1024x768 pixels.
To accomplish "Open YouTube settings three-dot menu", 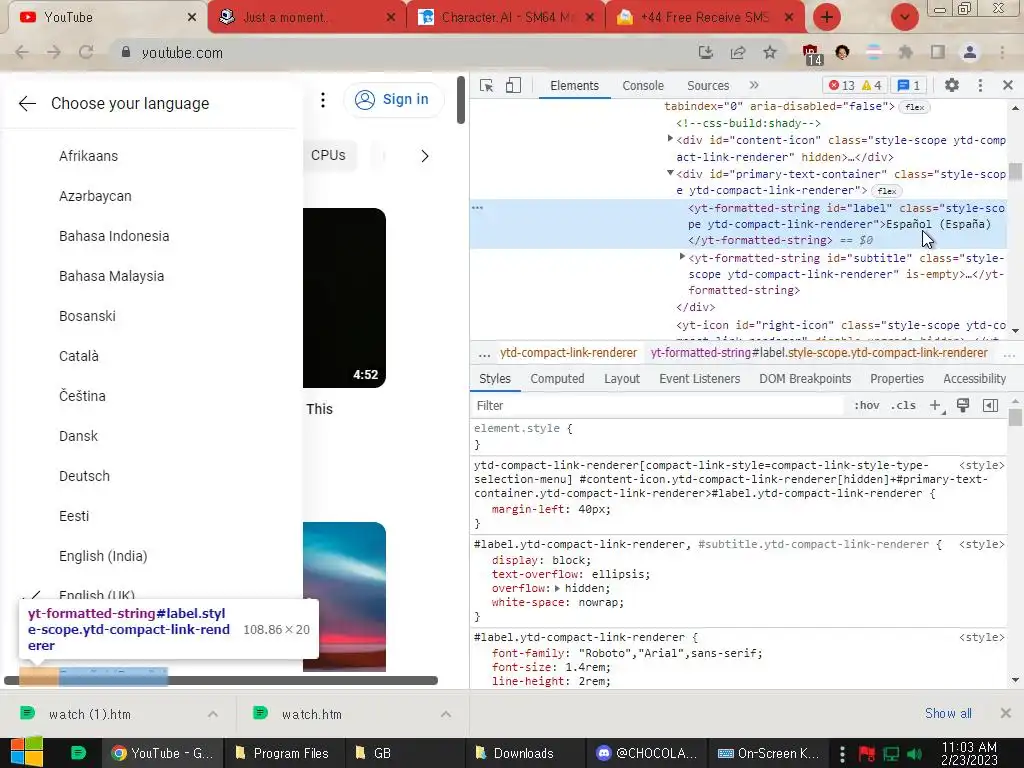I will click(x=323, y=100).
